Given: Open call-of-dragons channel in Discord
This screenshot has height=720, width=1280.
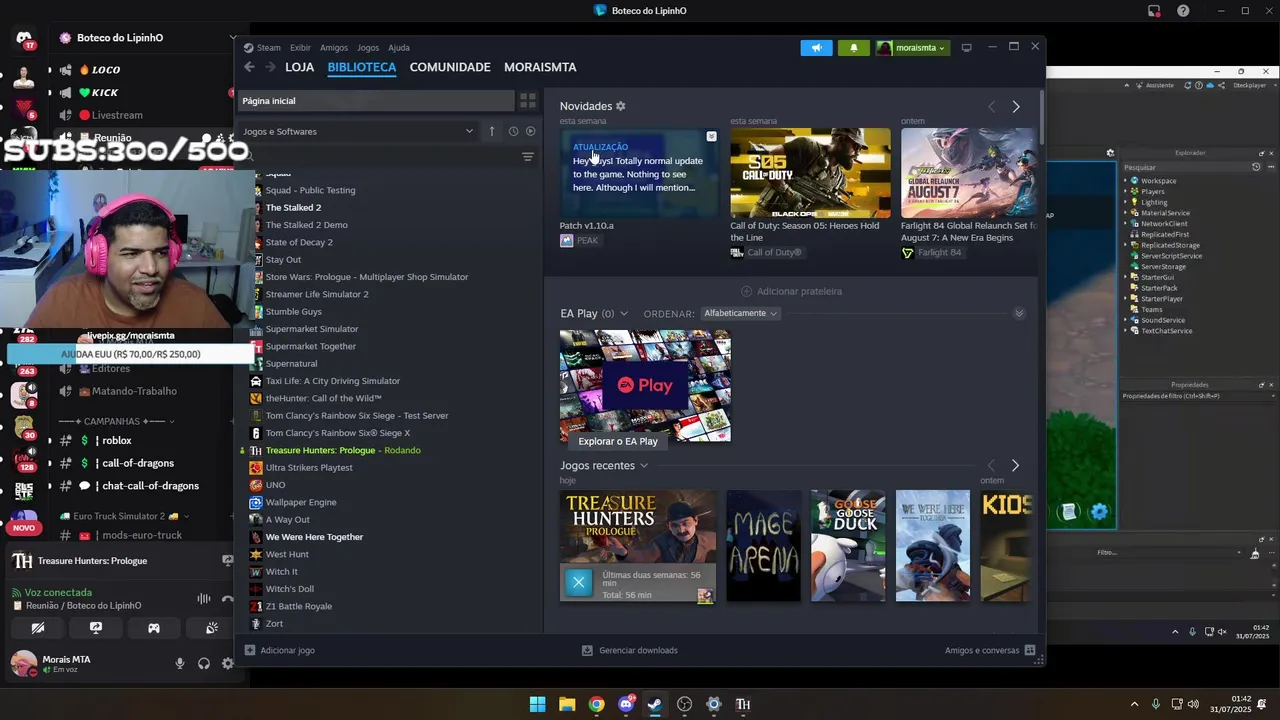Looking at the screenshot, I should click(x=138, y=463).
